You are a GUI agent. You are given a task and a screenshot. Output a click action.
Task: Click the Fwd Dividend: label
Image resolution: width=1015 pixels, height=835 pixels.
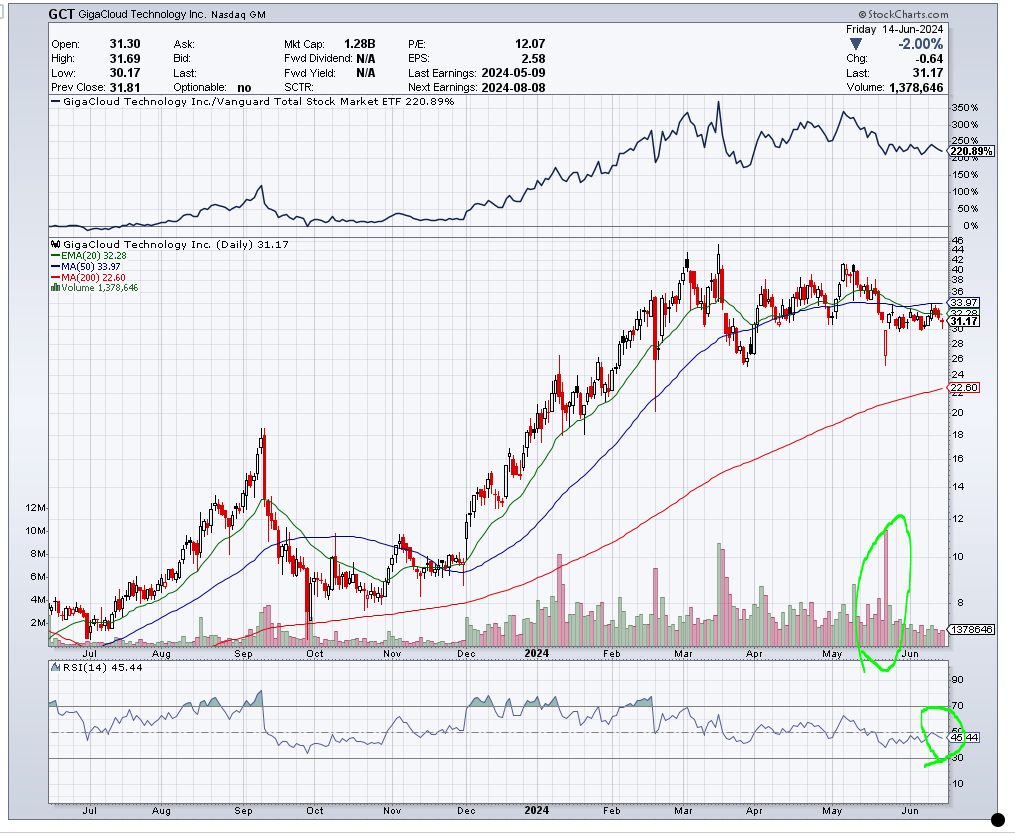(x=318, y=59)
